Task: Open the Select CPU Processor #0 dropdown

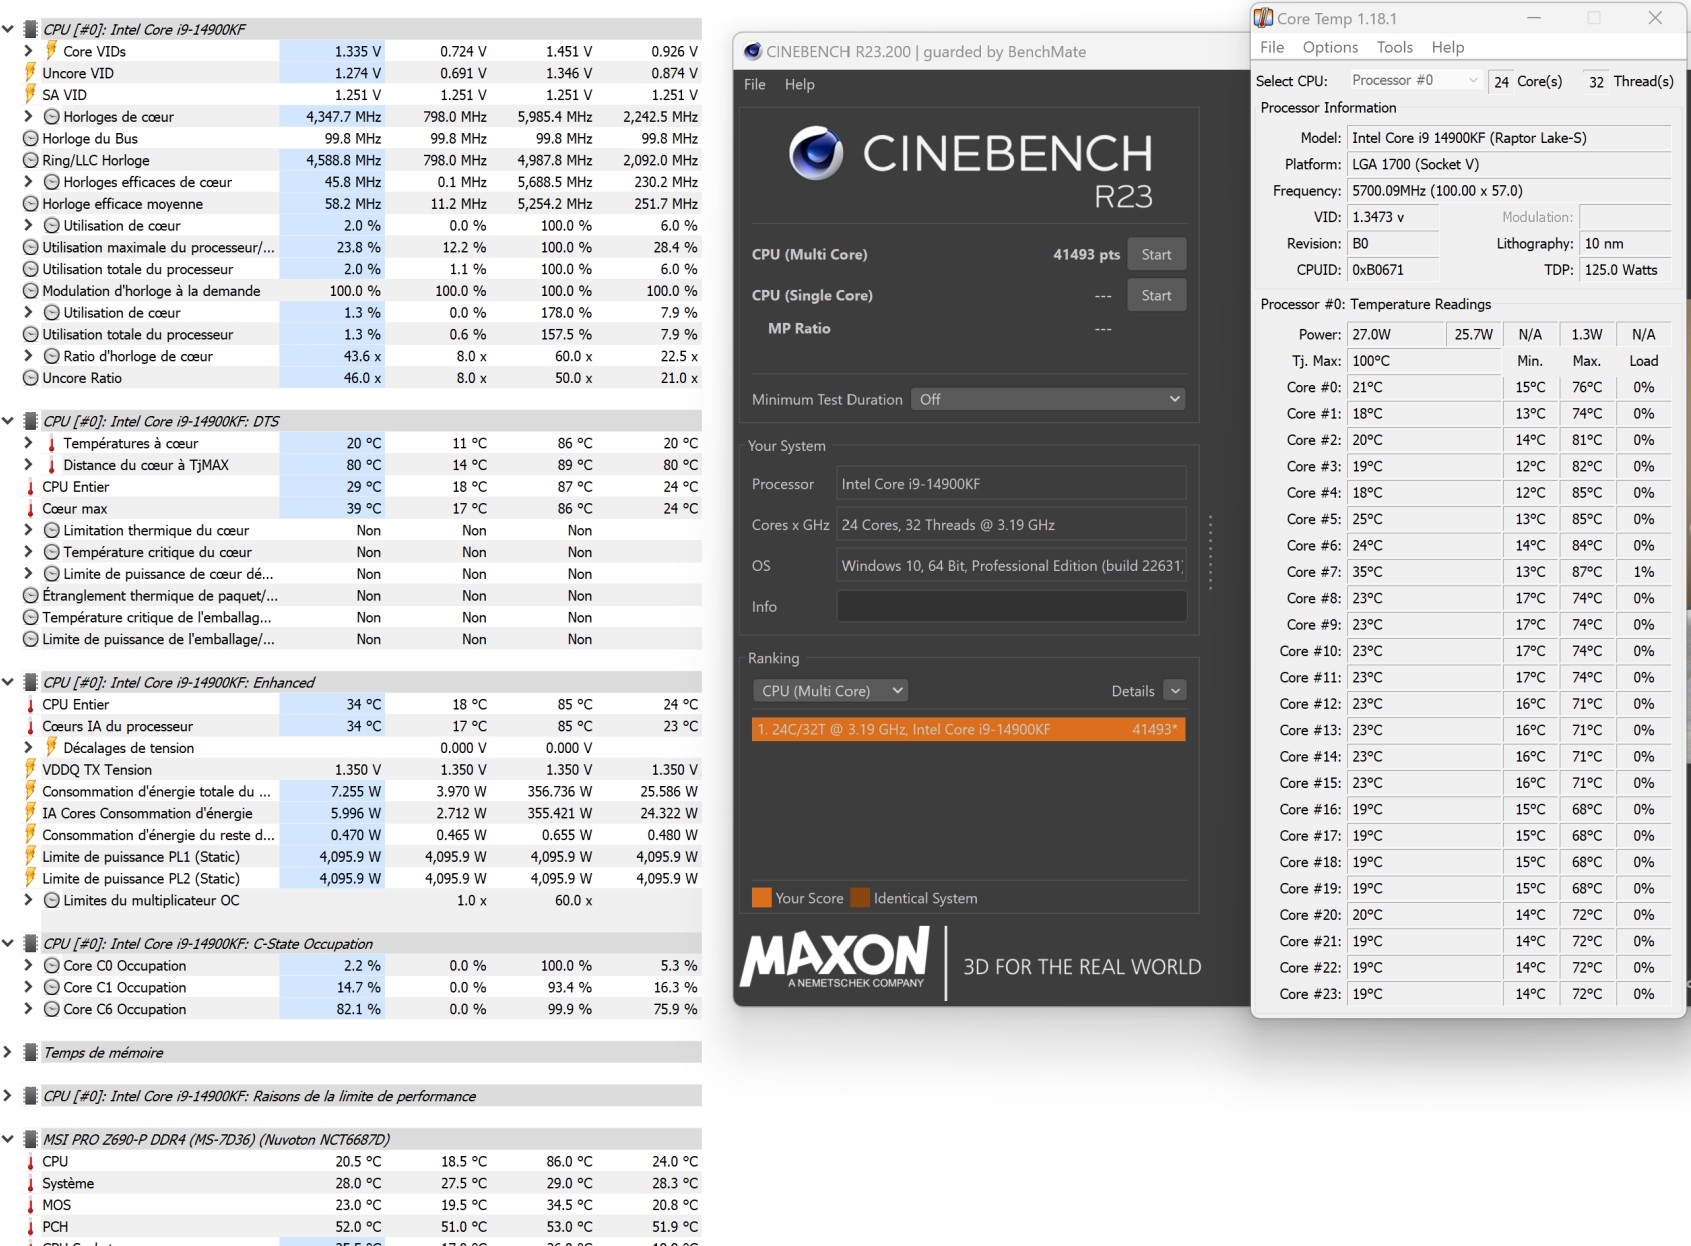Action: 1414,80
